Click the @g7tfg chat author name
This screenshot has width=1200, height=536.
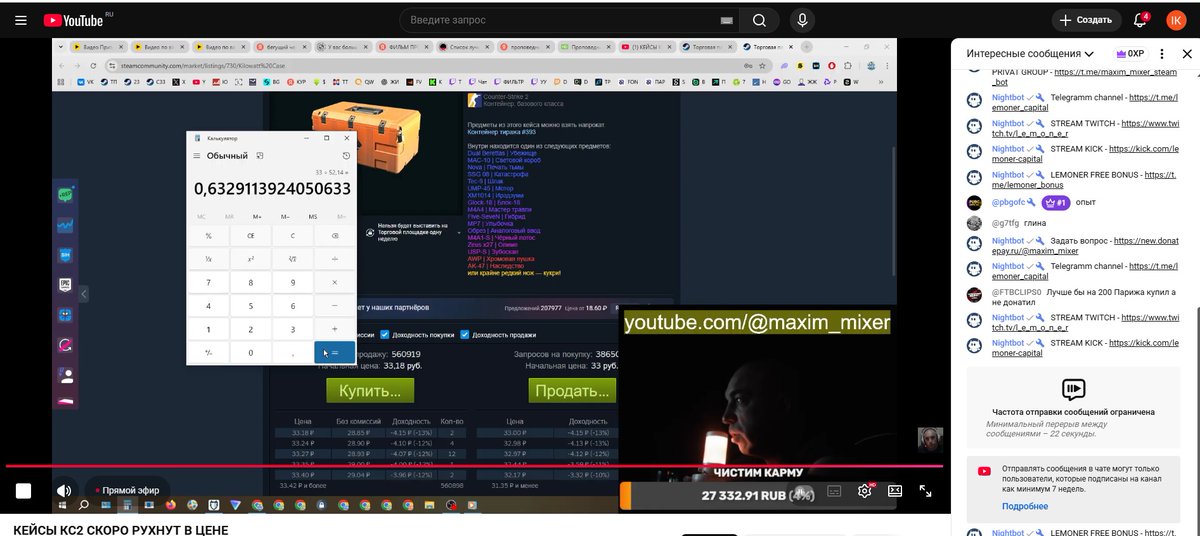1005,223
